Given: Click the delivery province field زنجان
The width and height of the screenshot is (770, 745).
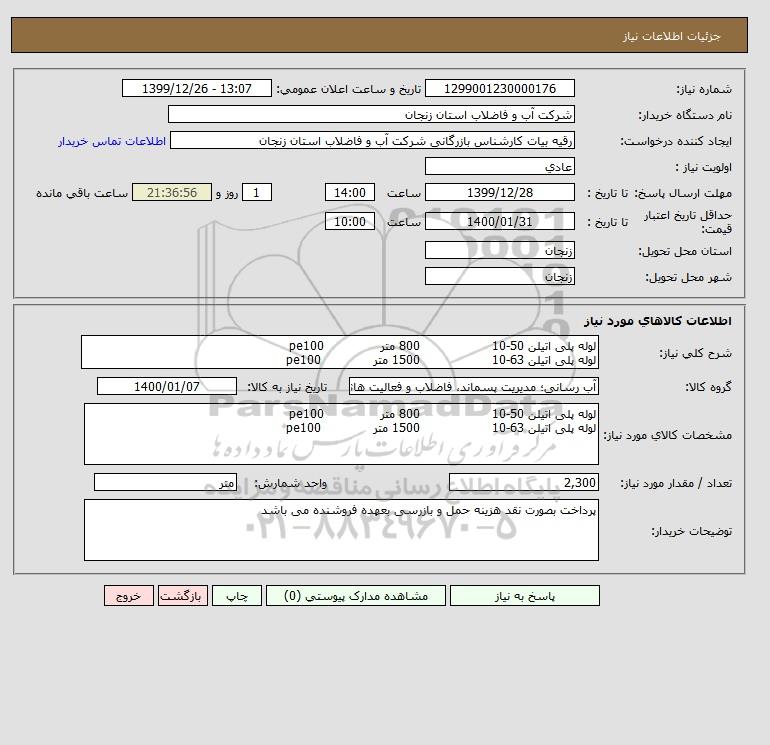Looking at the screenshot, I should (x=499, y=250).
